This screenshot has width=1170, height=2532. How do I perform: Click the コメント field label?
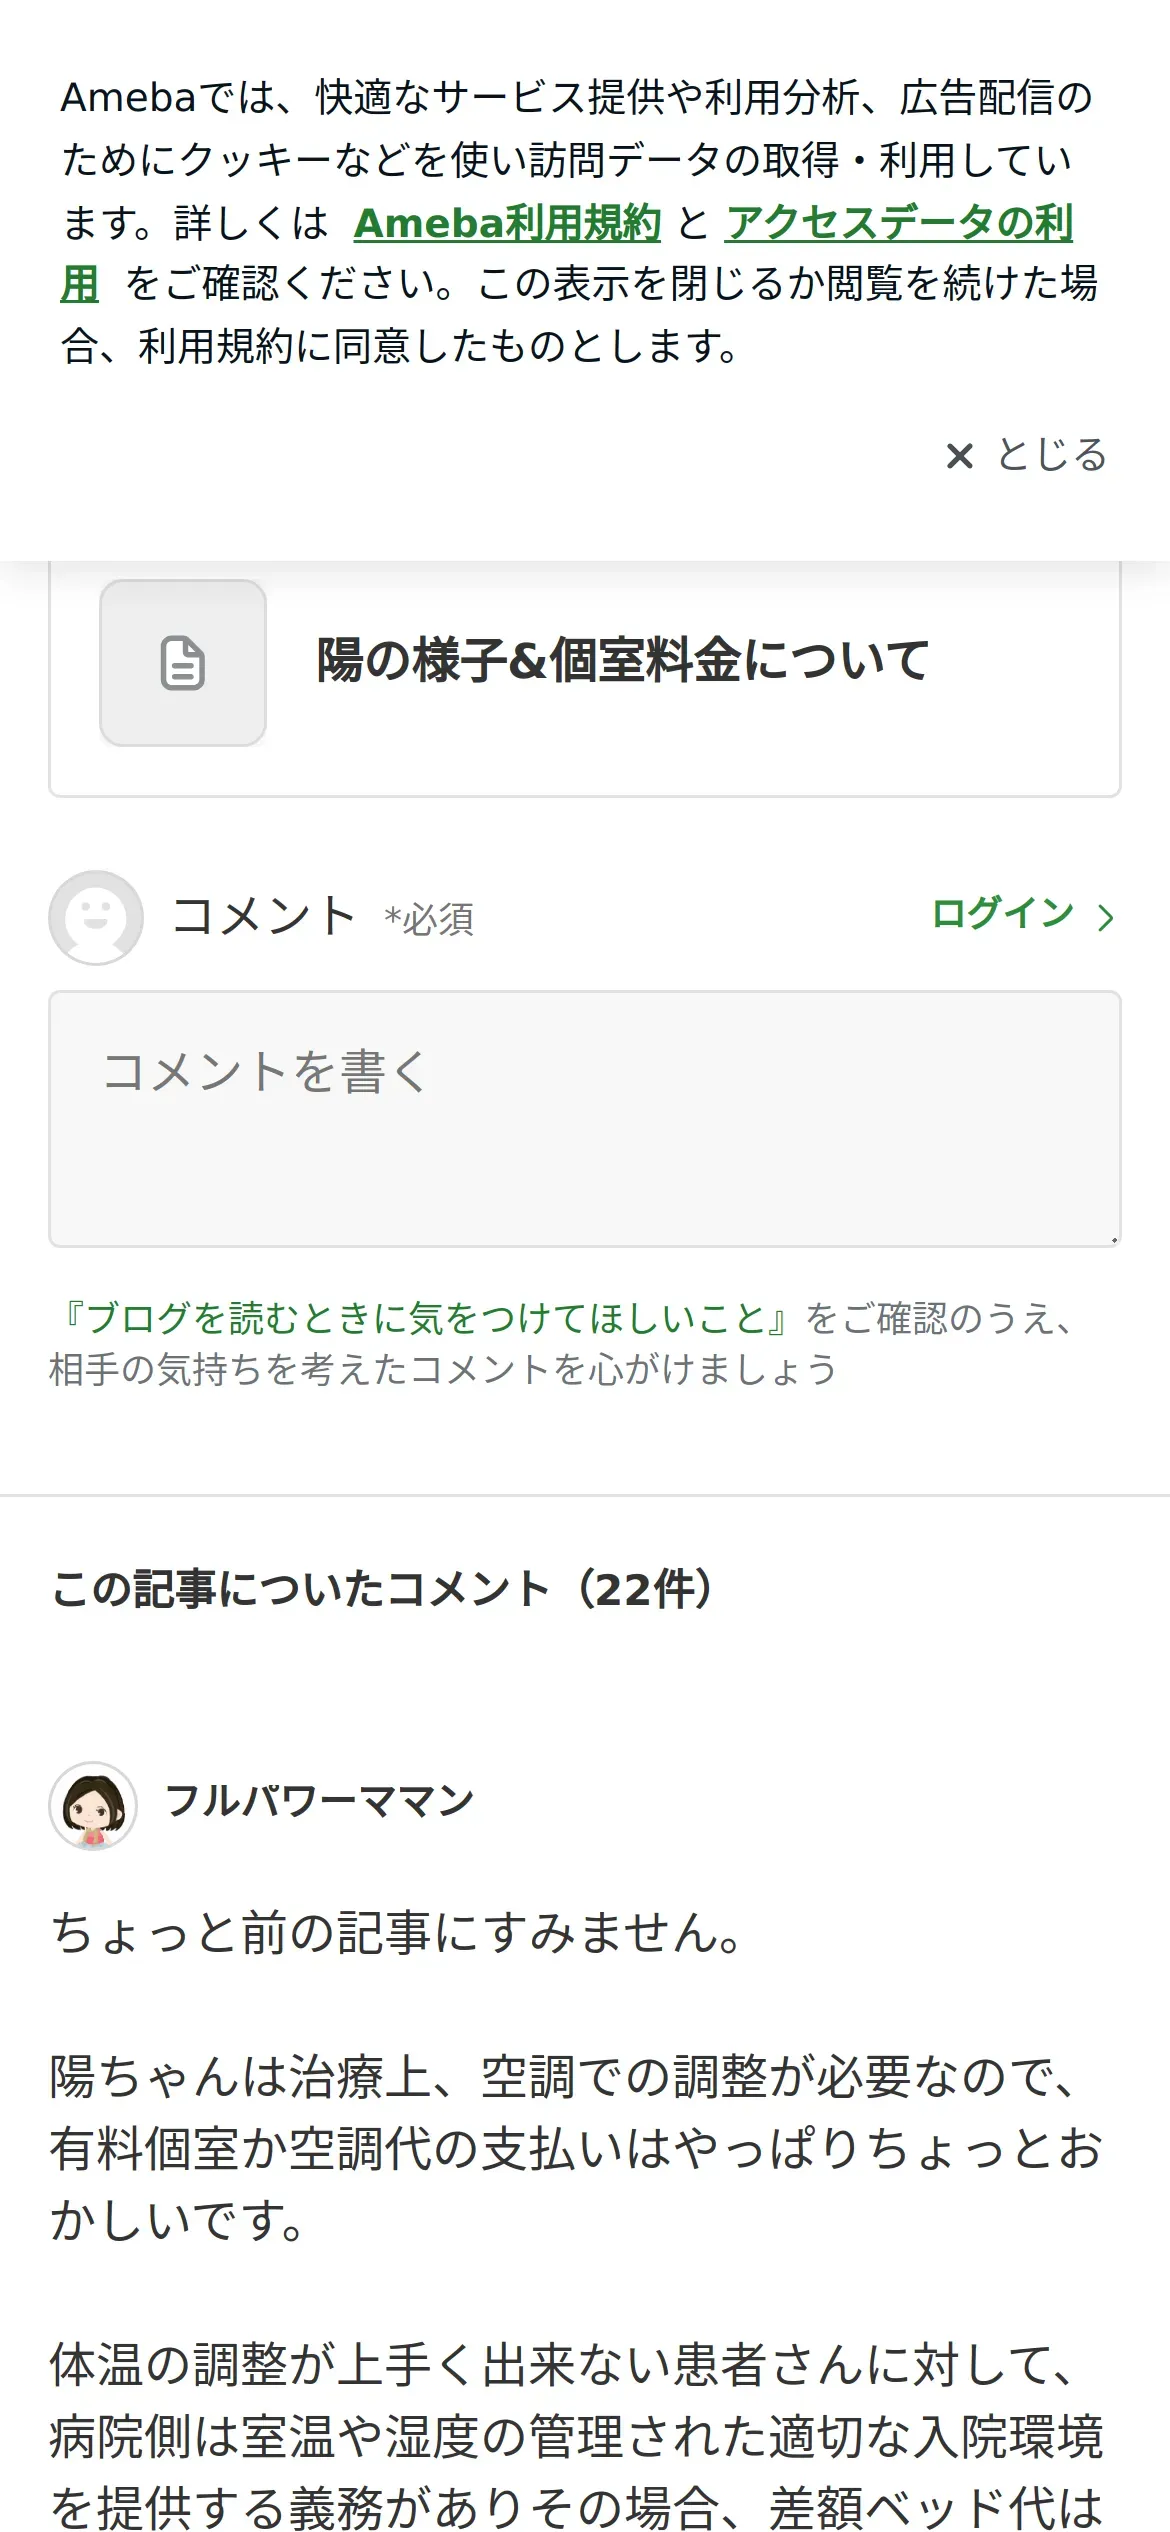[264, 916]
